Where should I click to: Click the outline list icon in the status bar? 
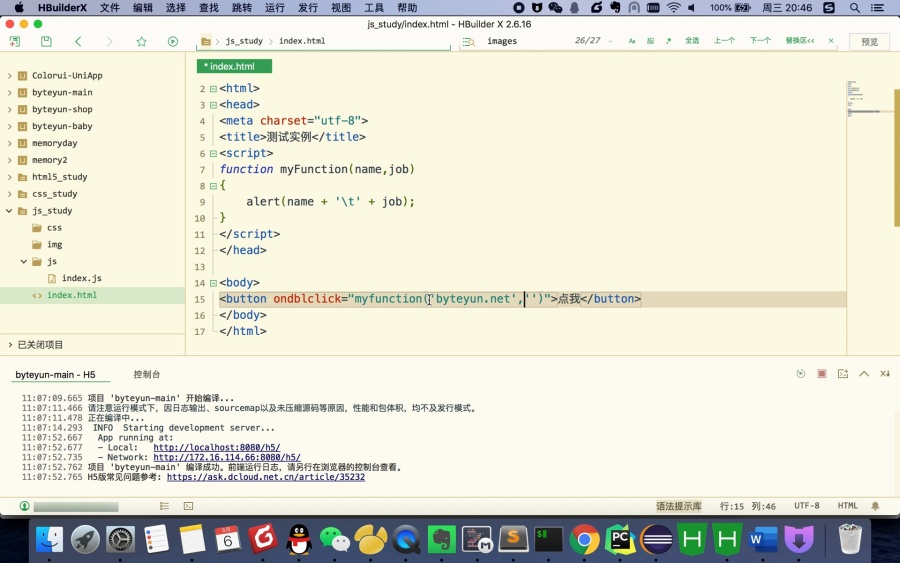coord(164,506)
